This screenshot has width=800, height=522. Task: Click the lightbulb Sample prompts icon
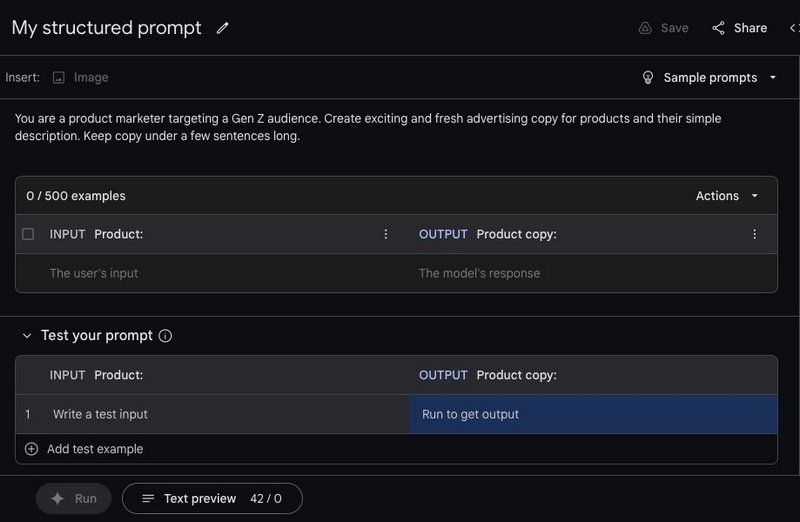point(647,77)
